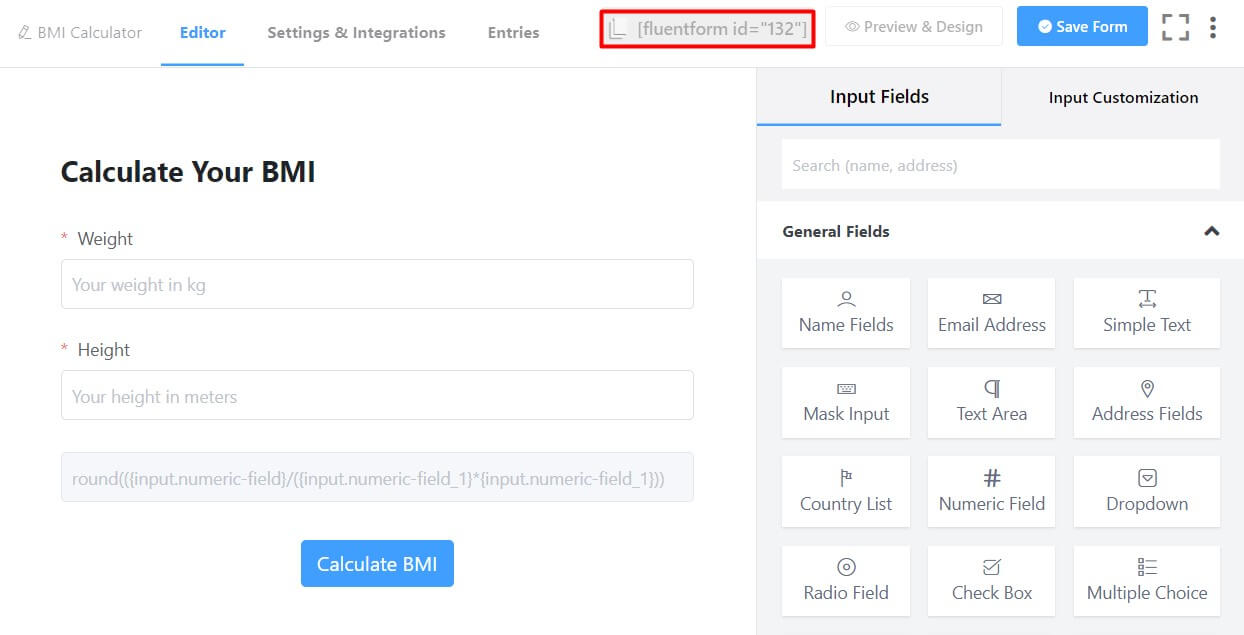
Task: Insert a Dropdown field
Action: 1146,491
